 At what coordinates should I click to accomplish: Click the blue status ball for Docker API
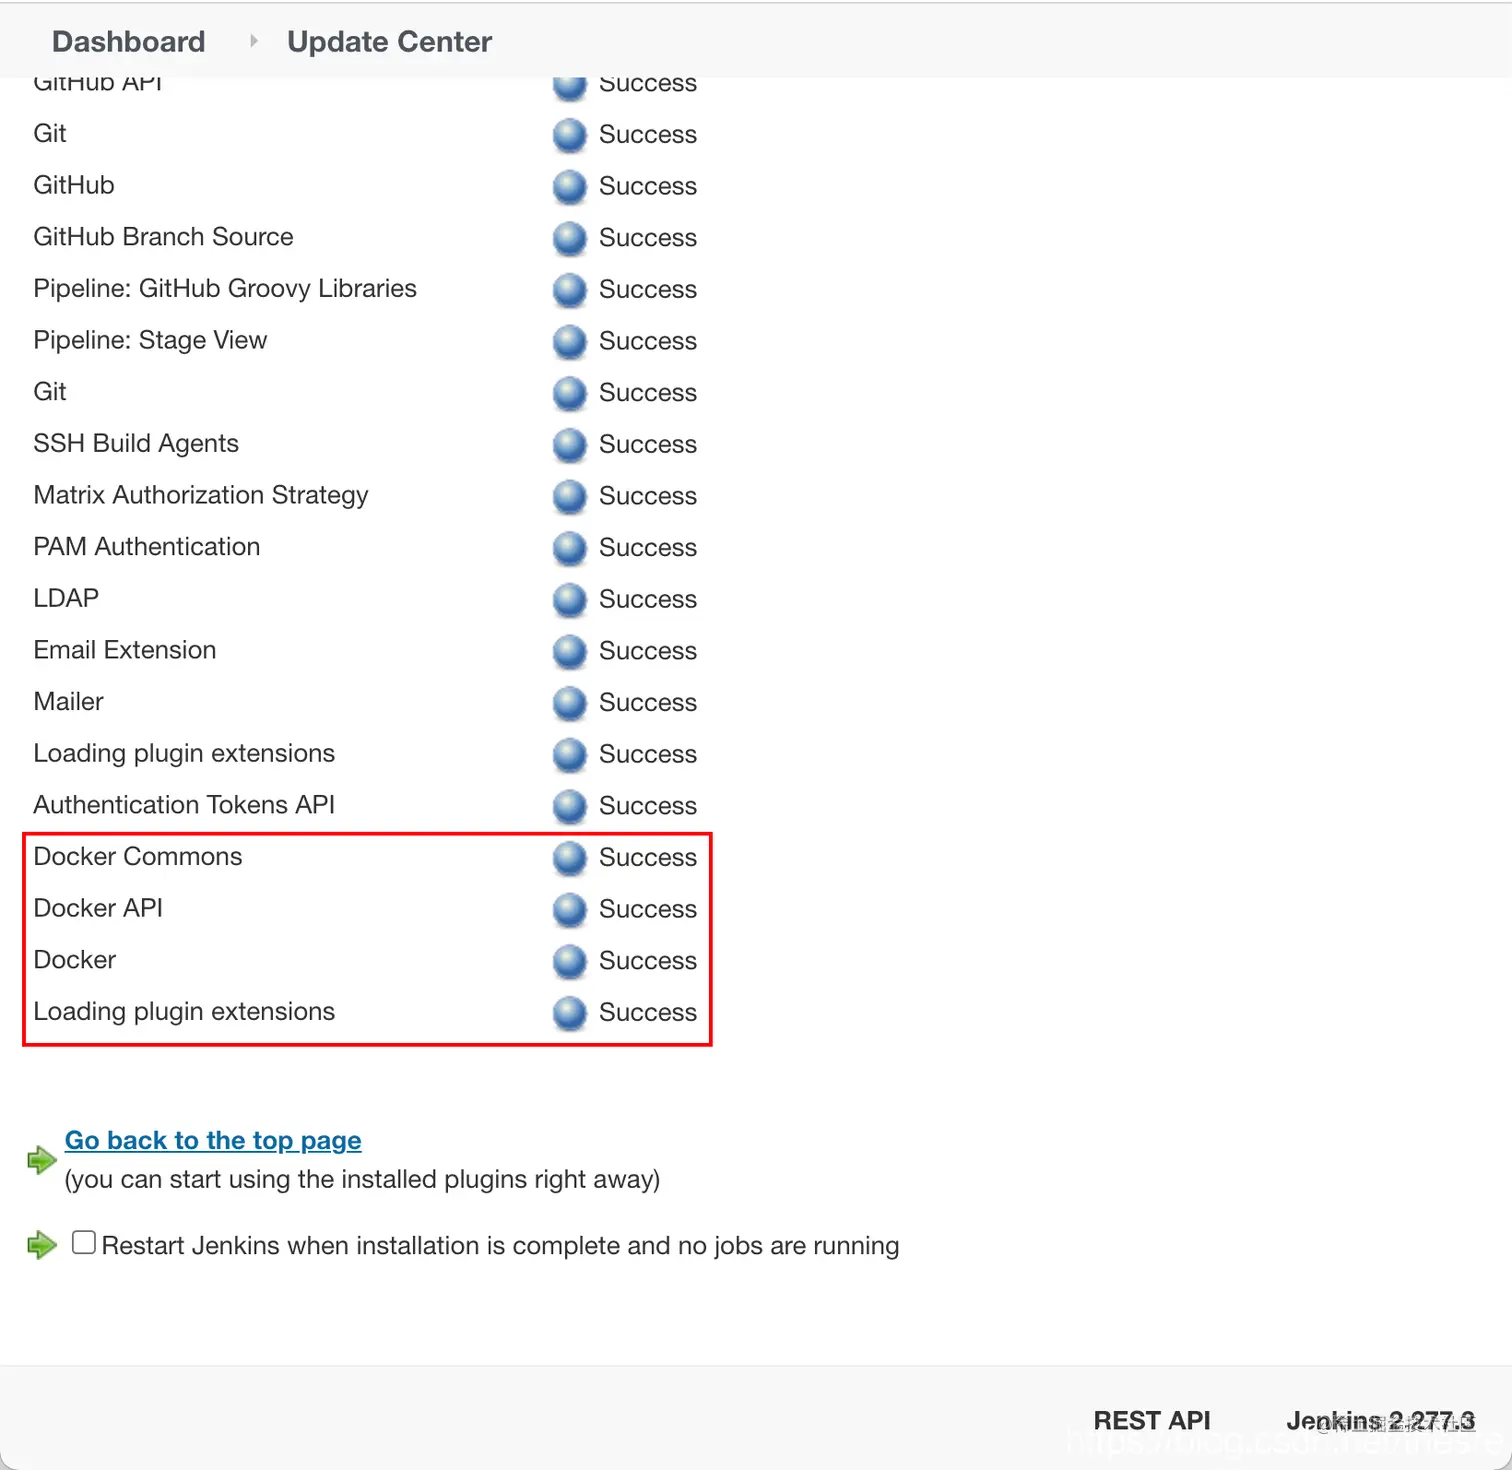pos(569,910)
